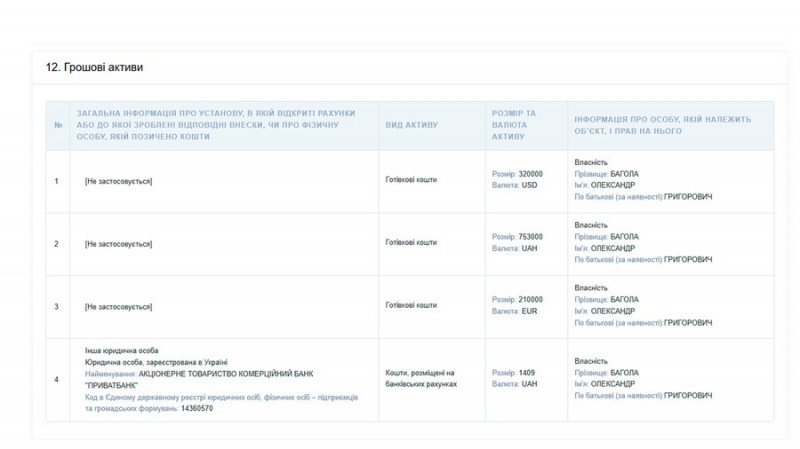This screenshot has width=800, height=449.
Task: Click "Кошти, розміщені на банківських рахунках" cell
Action: [421, 378]
